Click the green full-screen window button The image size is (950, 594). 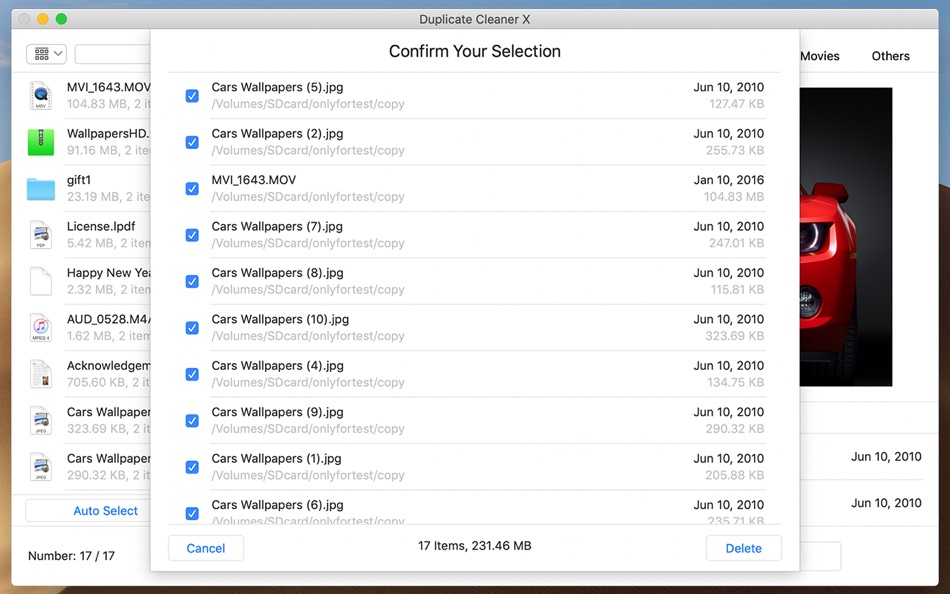[x=61, y=19]
